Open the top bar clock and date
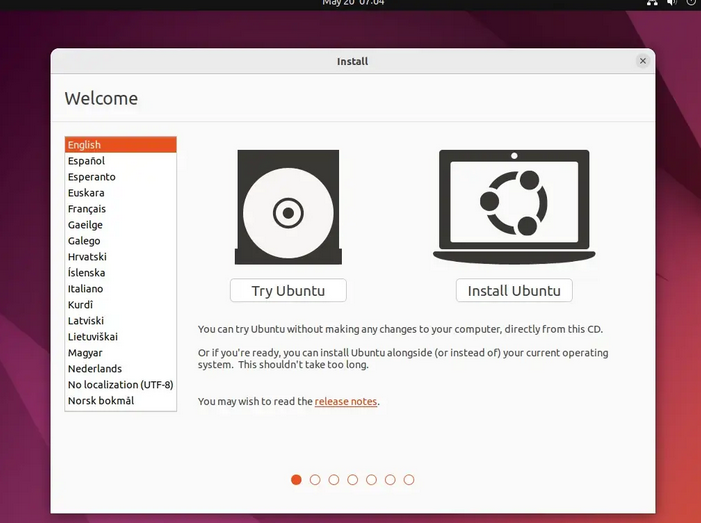The height and width of the screenshot is (523, 701). click(x=353, y=3)
